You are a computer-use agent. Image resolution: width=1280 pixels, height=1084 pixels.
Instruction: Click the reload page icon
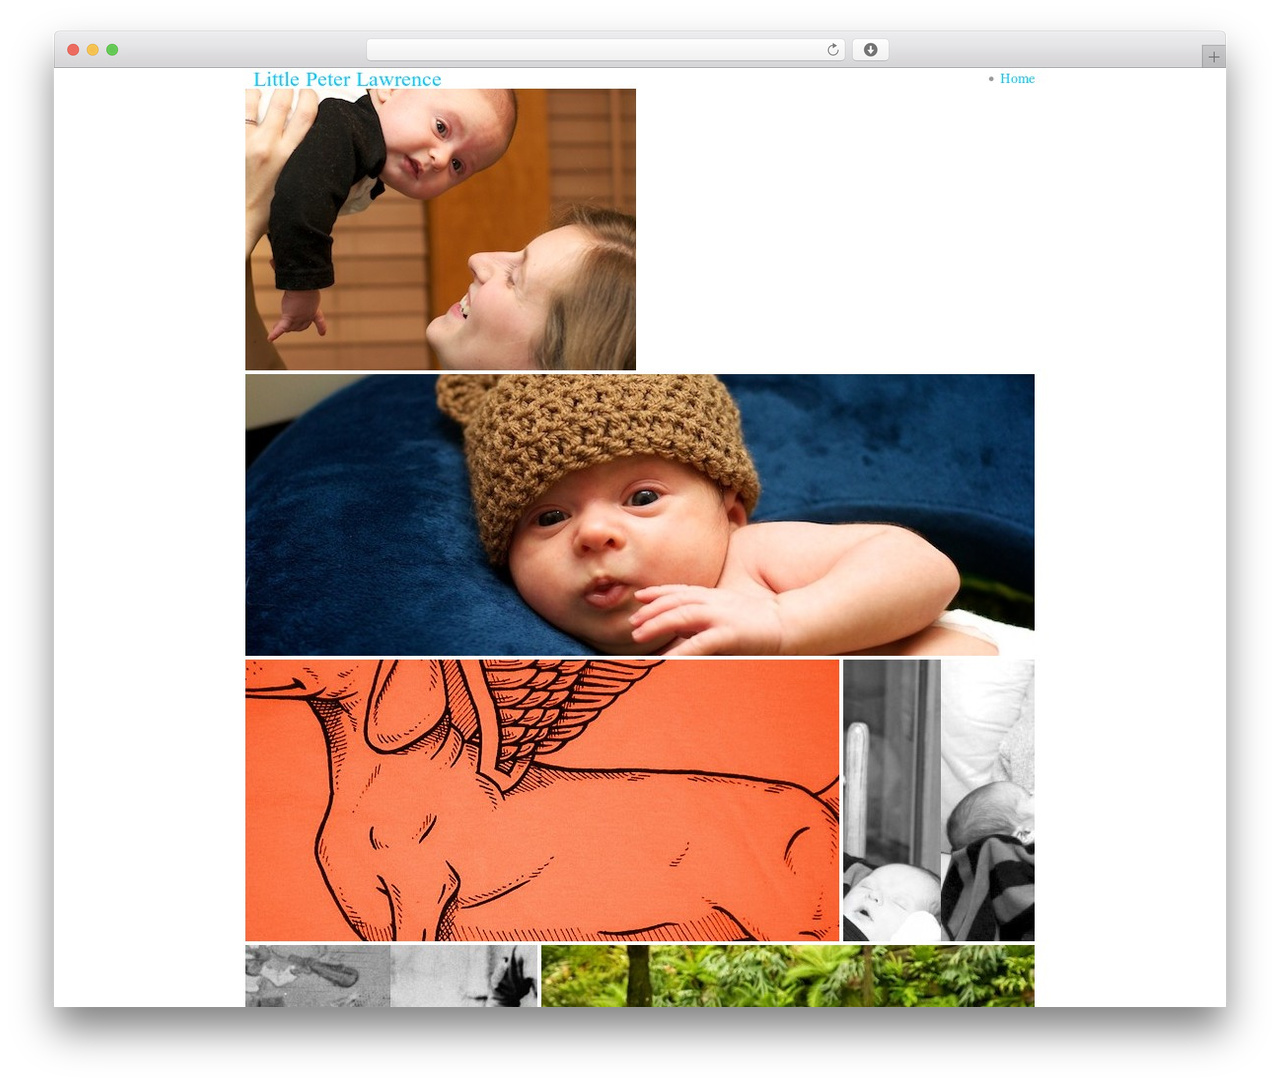point(833,50)
